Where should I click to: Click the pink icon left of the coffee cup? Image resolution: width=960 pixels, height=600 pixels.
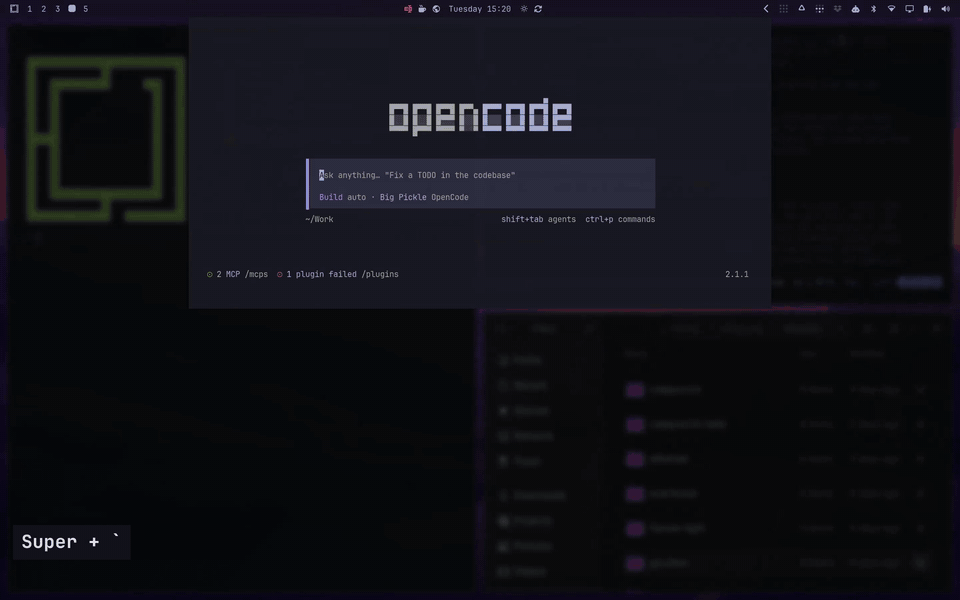[408, 9]
